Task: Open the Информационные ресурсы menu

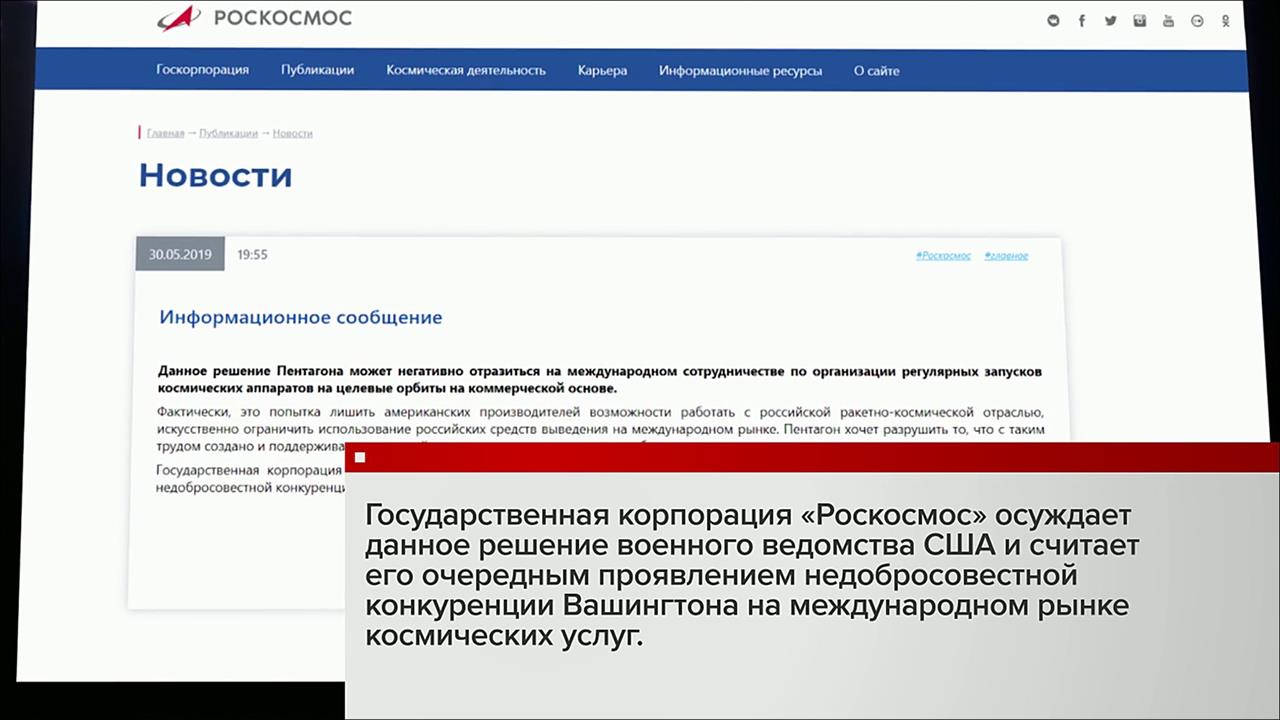Action: pyautogui.click(x=740, y=71)
